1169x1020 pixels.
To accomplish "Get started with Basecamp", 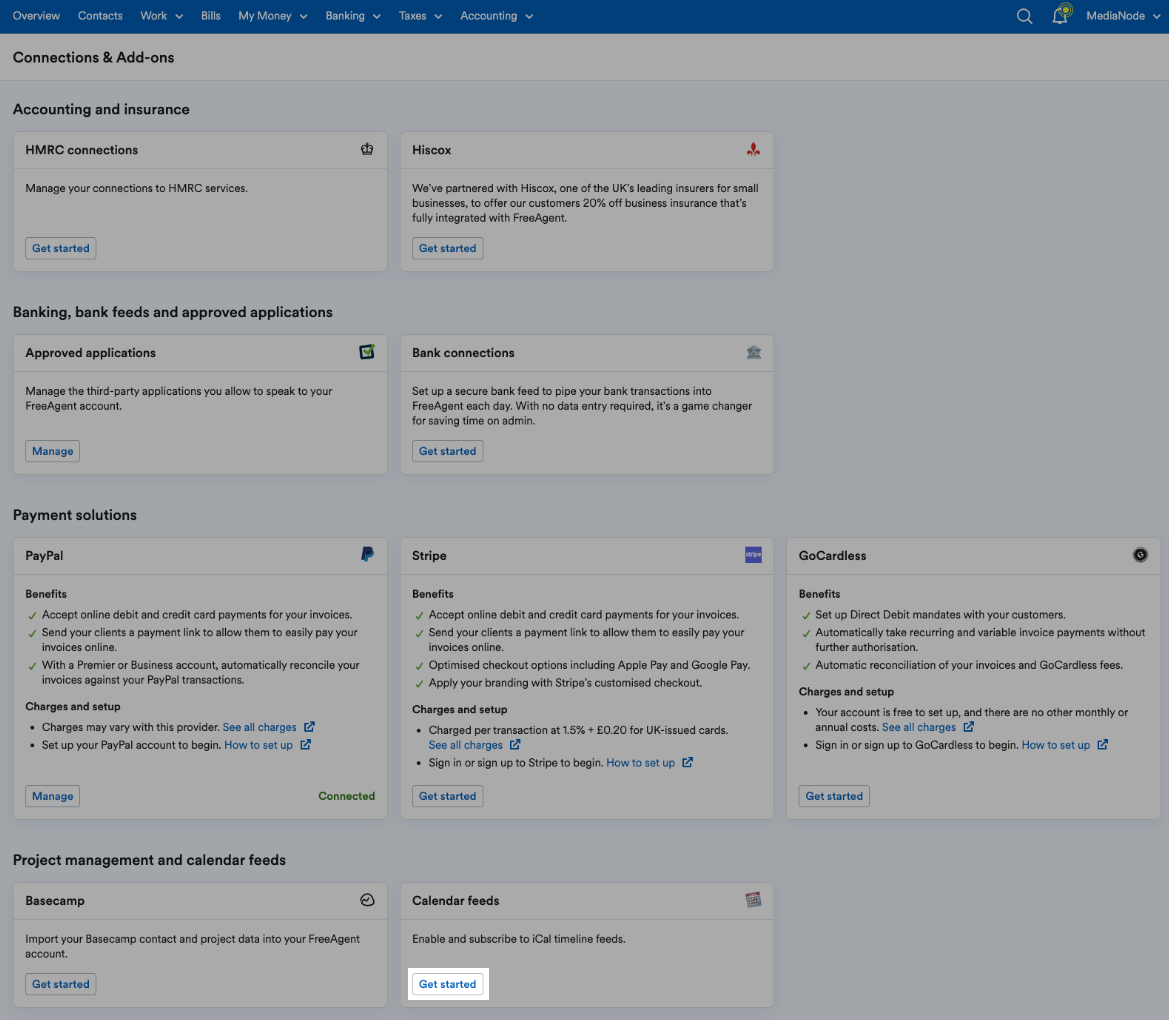I will 60,984.
